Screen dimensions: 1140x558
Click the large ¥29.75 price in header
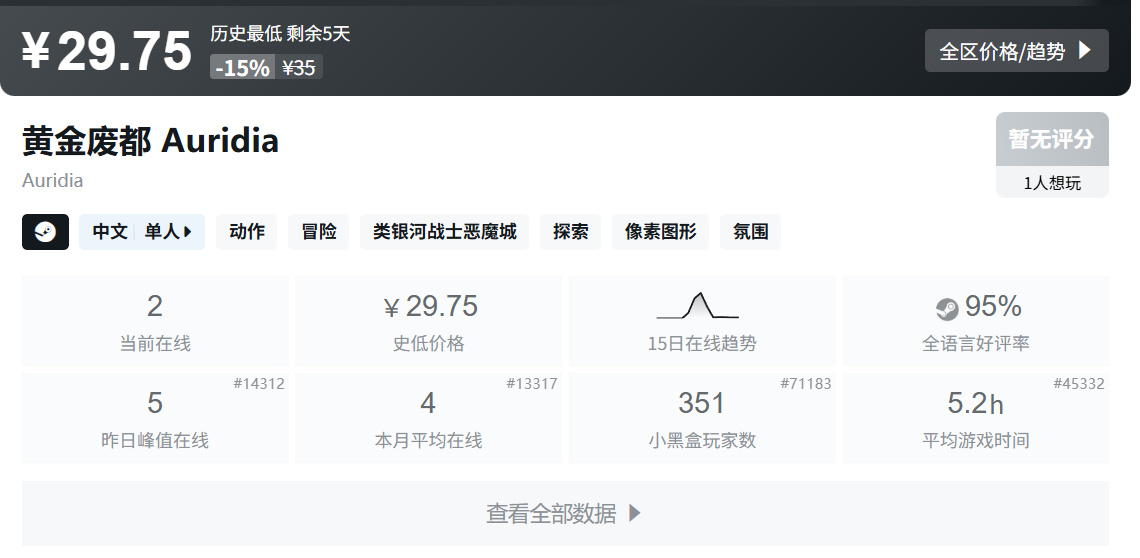tap(106, 51)
